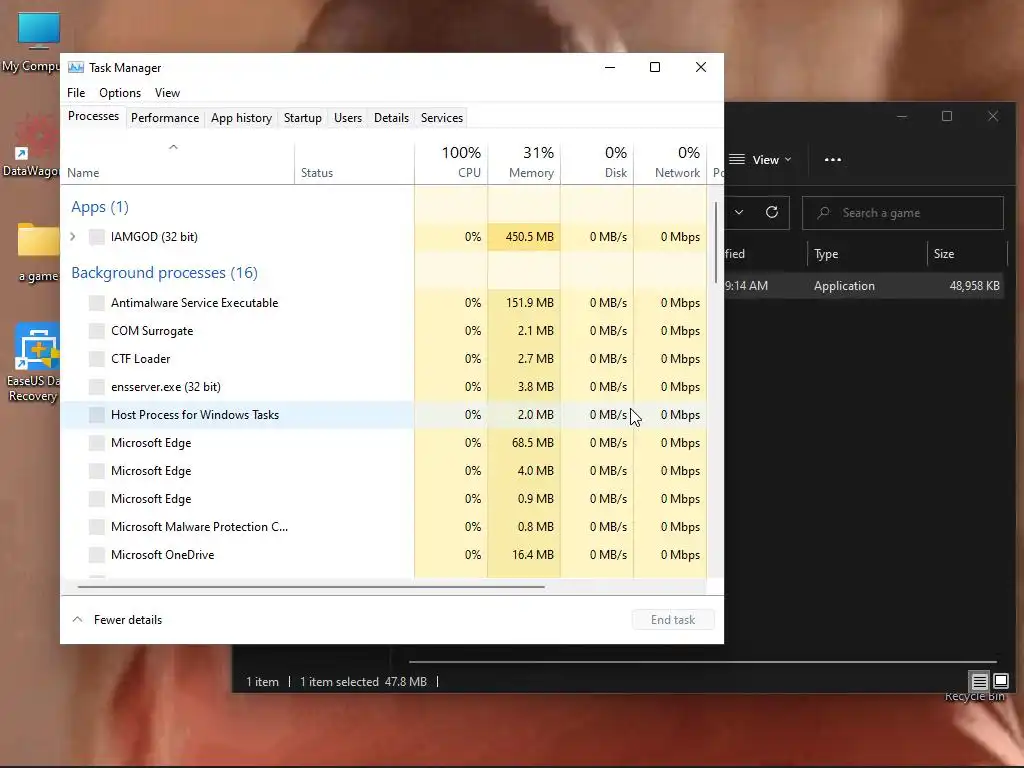Click the Task Manager title bar icon
The width and height of the screenshot is (1024, 768).
[x=76, y=67]
